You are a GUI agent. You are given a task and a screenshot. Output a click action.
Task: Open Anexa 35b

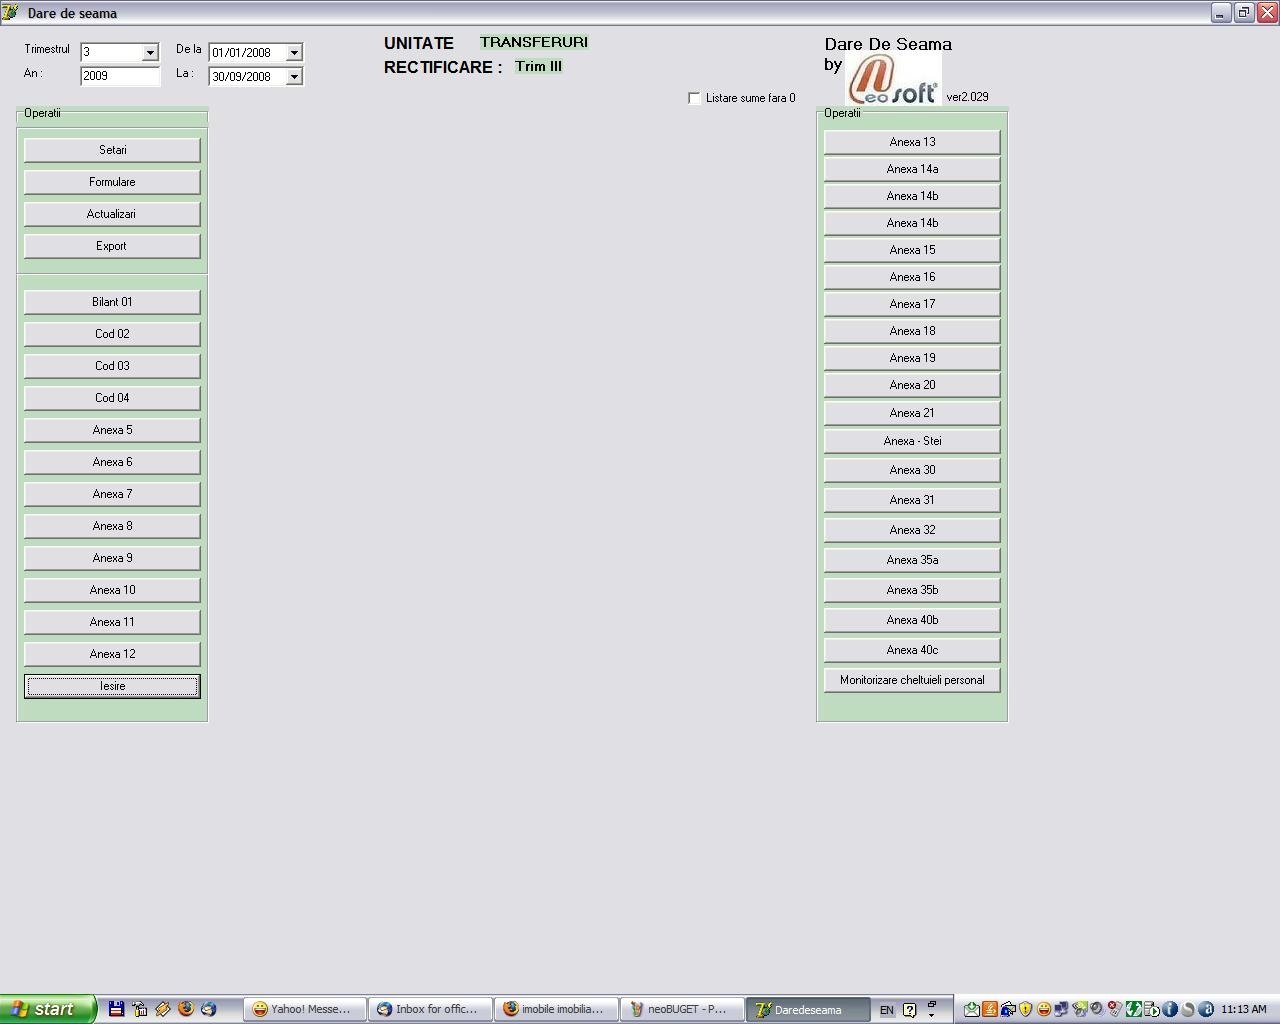[912, 590]
